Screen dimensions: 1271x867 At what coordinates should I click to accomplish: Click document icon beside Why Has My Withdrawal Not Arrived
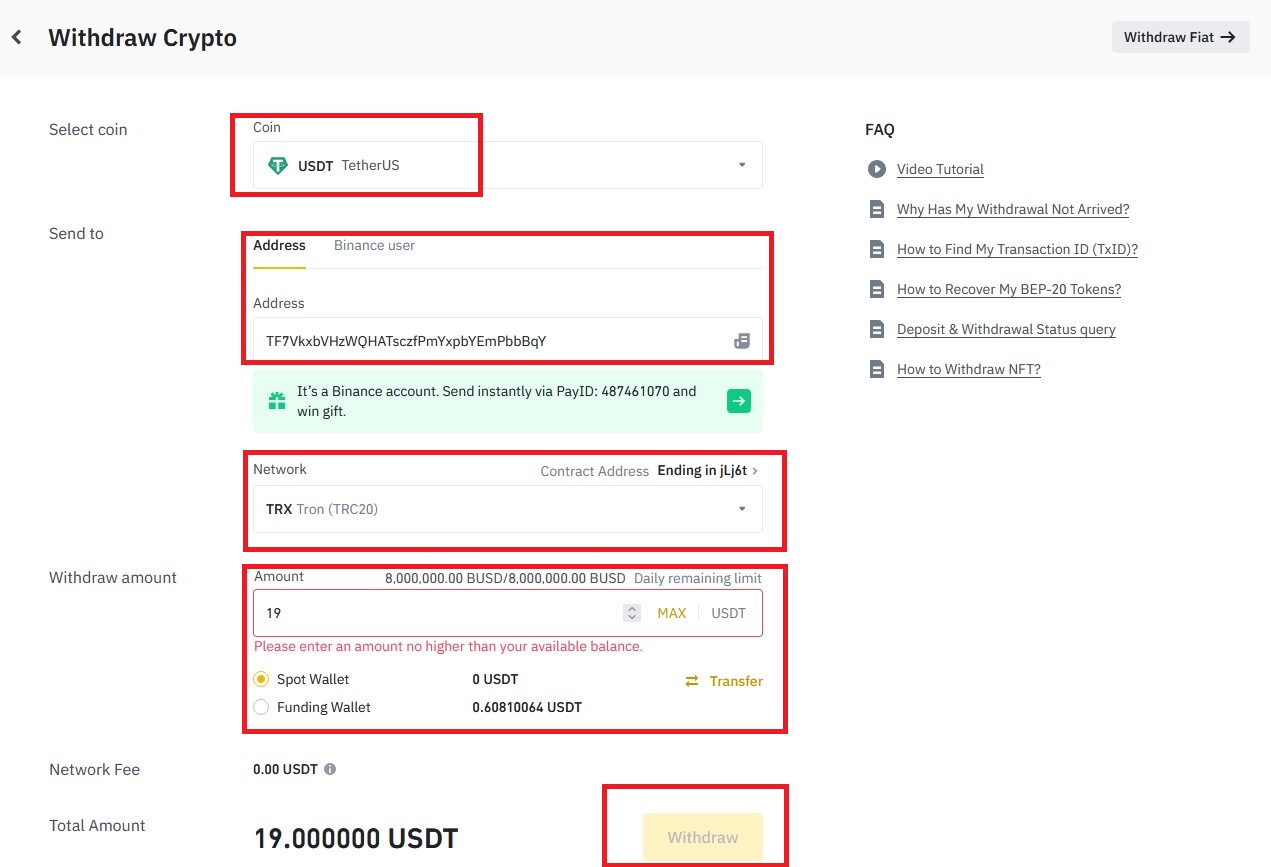click(x=877, y=209)
